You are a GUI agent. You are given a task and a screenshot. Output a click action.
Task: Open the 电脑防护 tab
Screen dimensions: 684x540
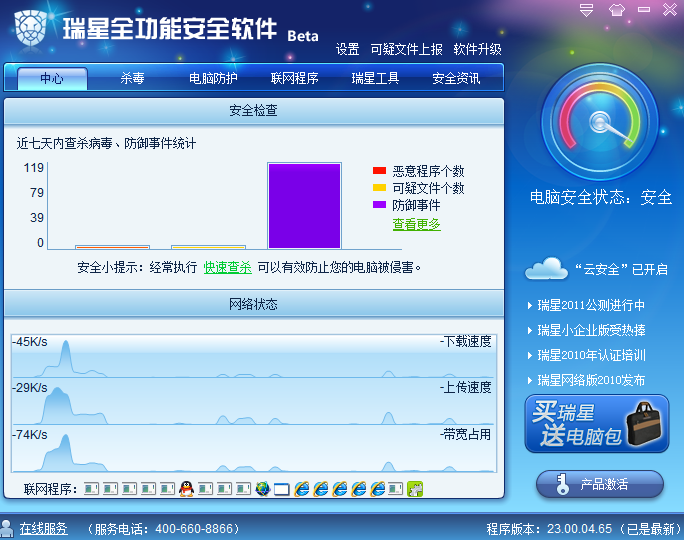[213, 79]
